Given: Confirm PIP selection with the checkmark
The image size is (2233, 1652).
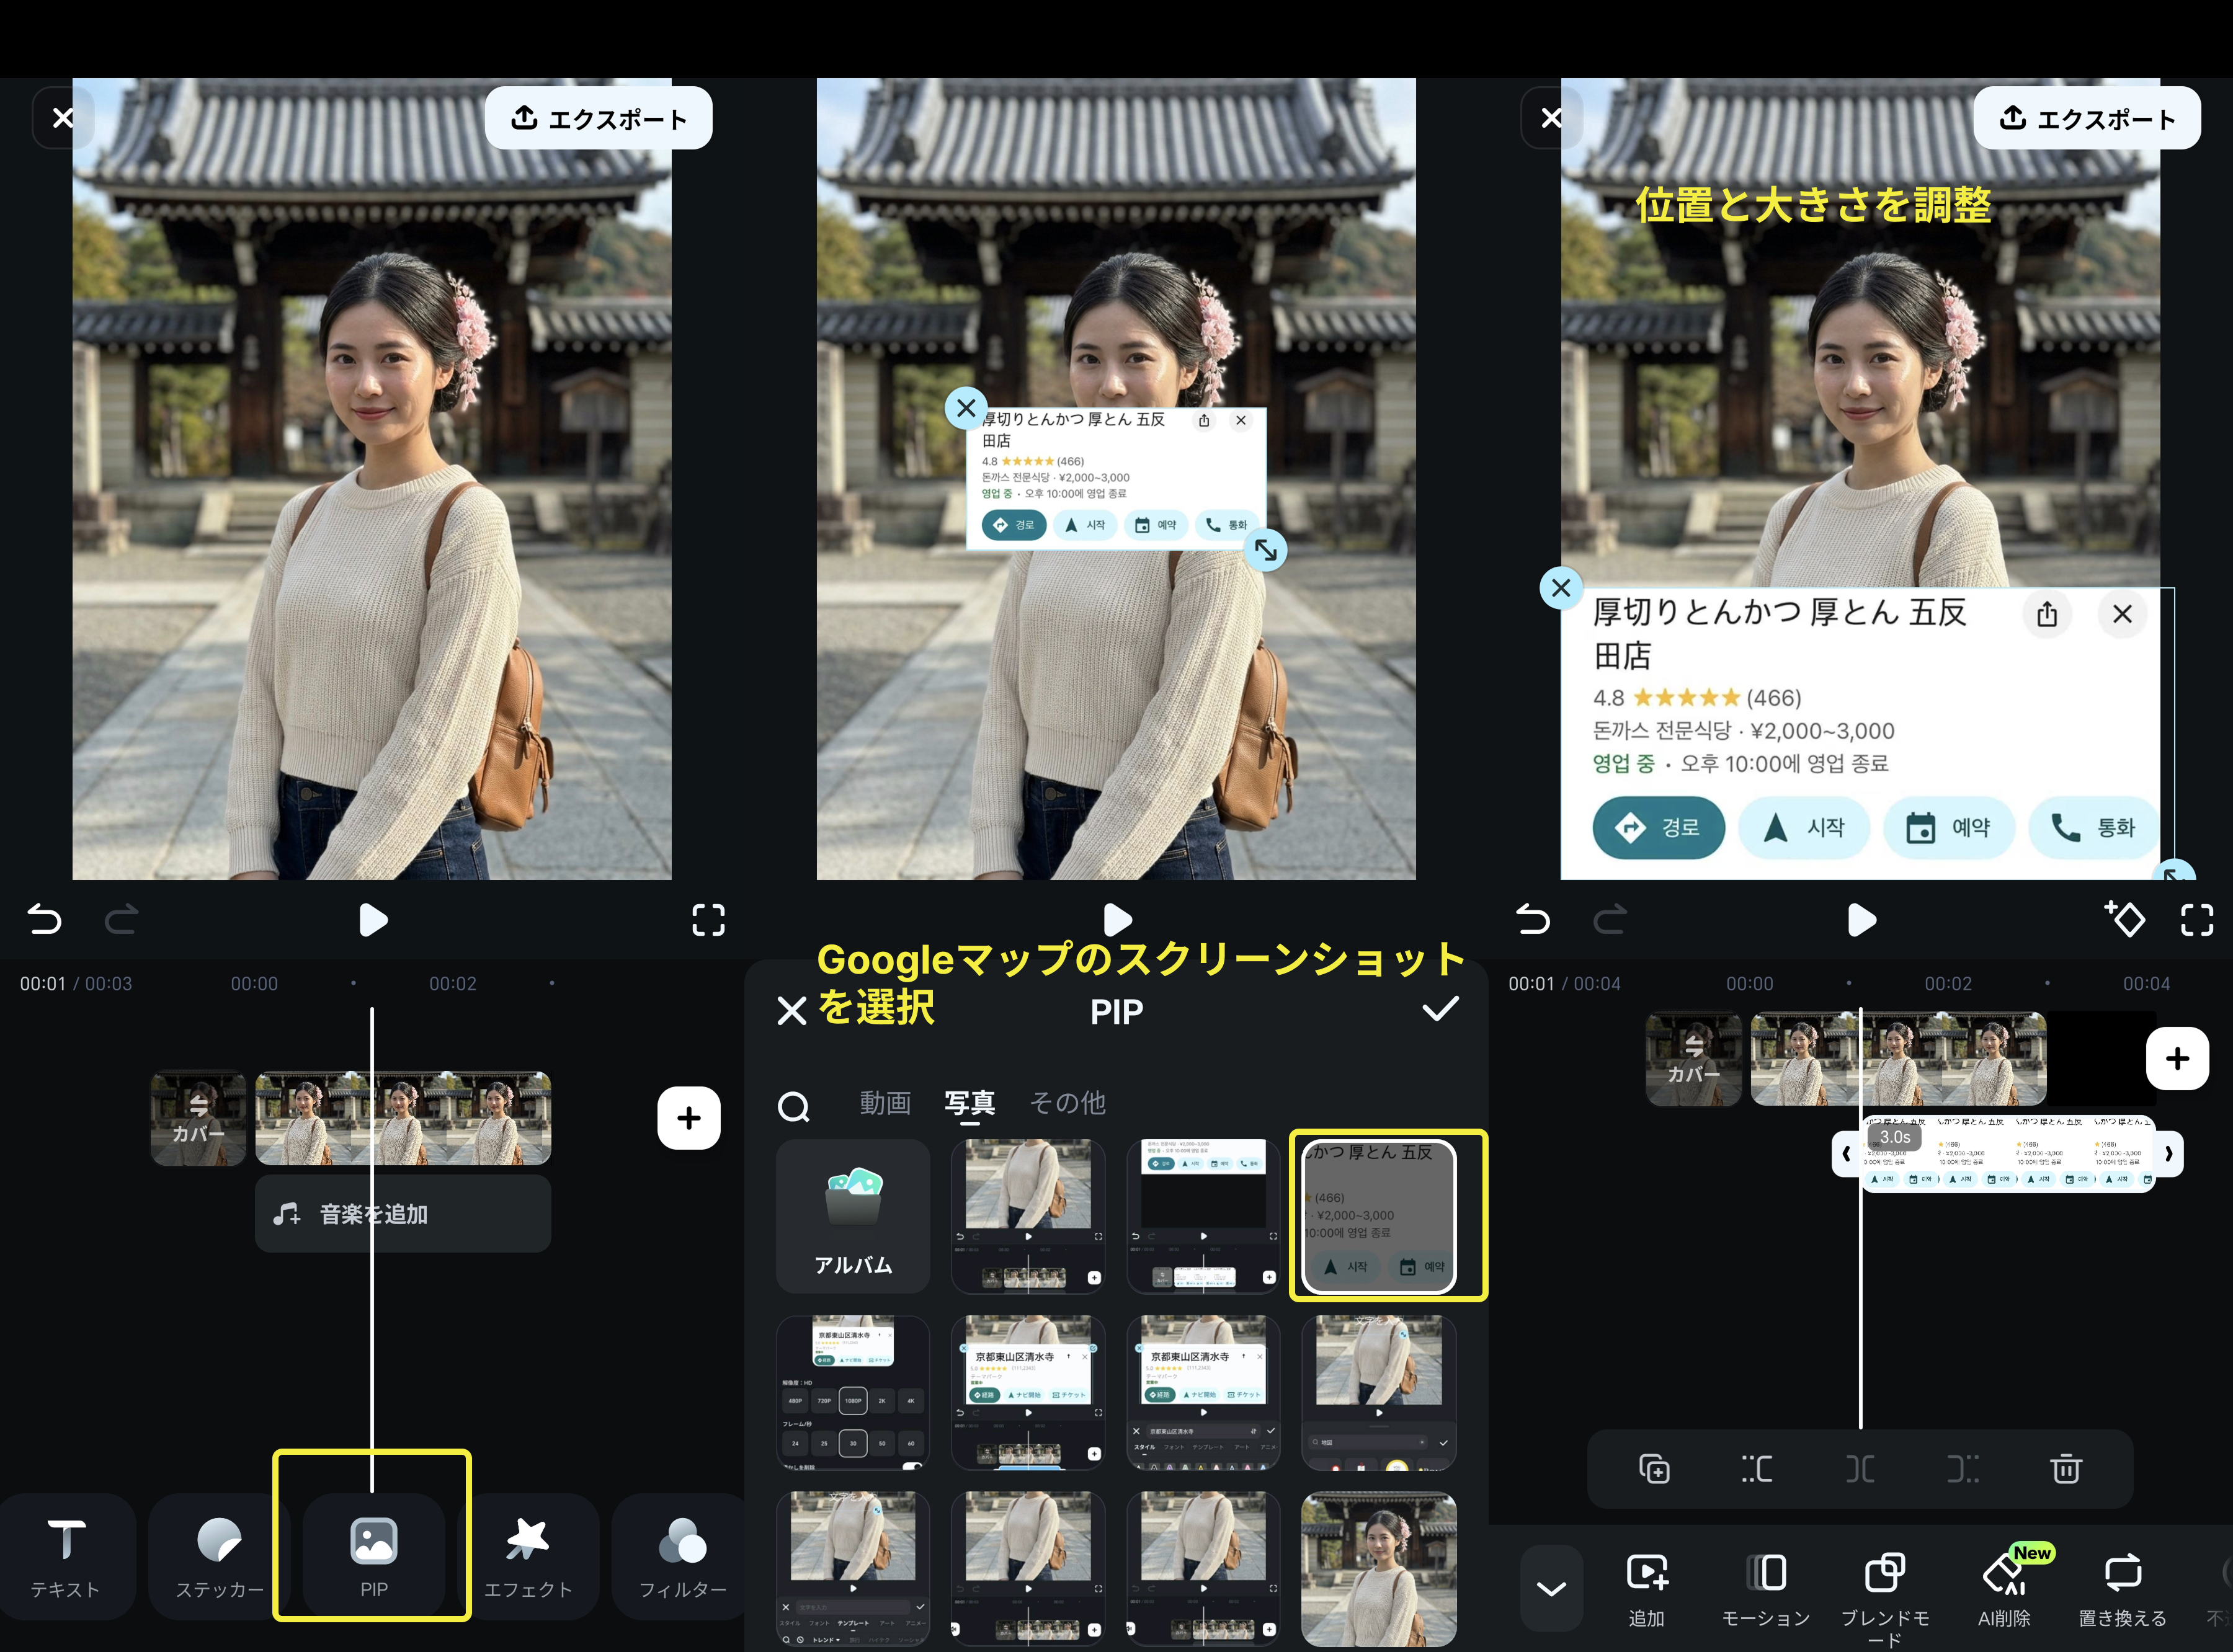Looking at the screenshot, I should coord(1440,1010).
